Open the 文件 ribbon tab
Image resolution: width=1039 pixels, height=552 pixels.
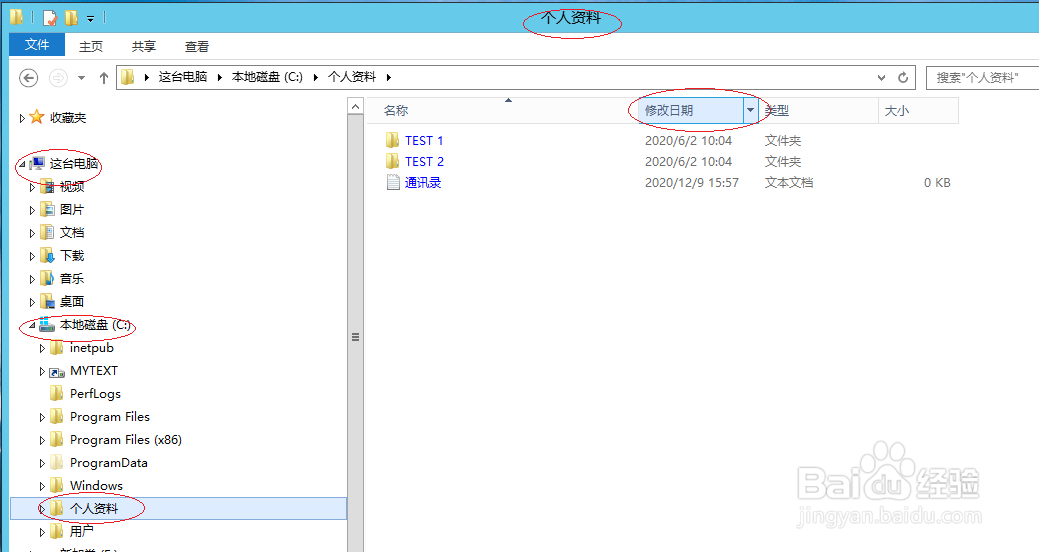click(x=37, y=45)
